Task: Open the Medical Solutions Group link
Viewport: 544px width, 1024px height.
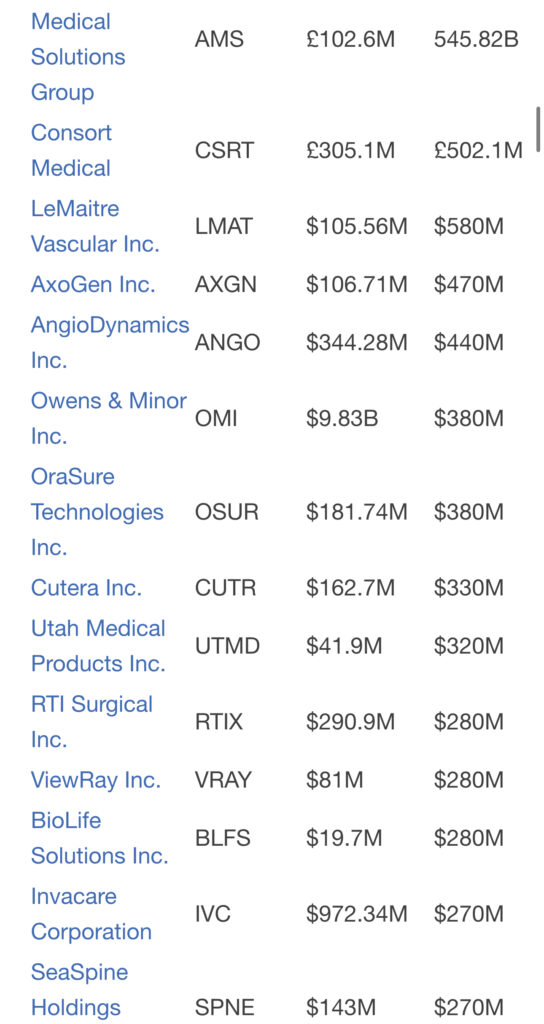Action: click(78, 56)
